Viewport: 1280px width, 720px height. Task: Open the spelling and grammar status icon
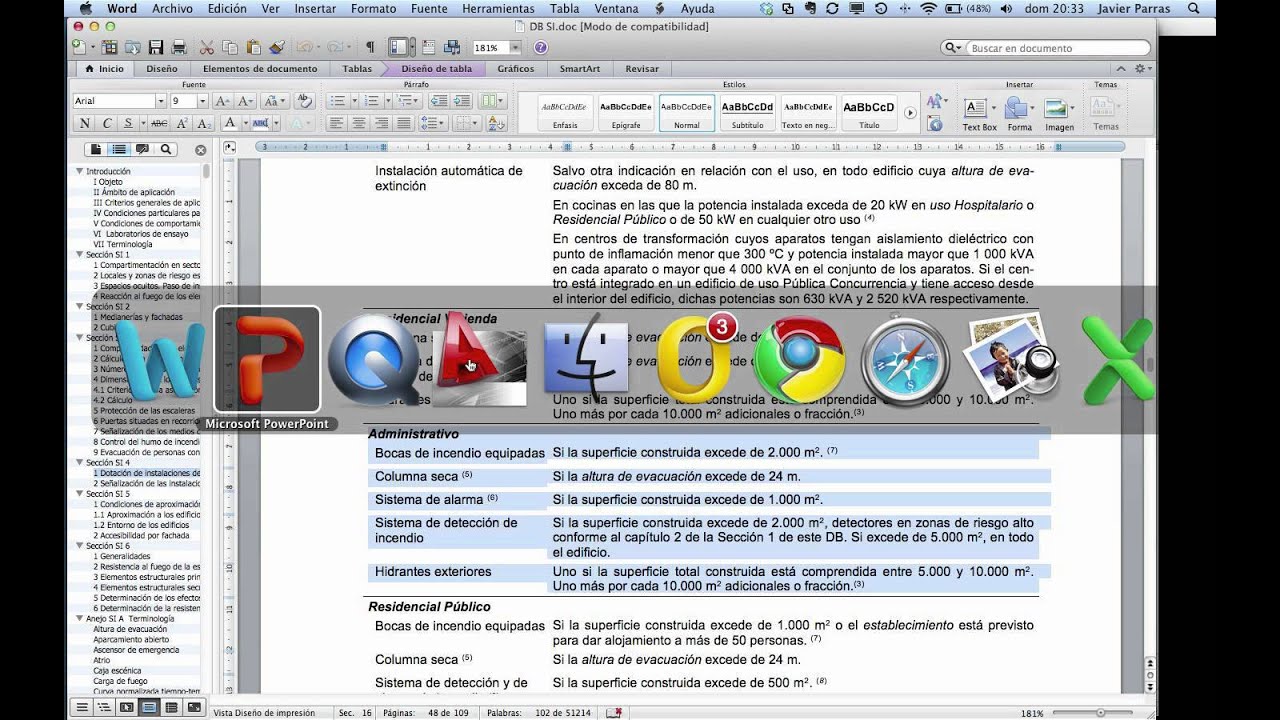pyautogui.click(x=615, y=712)
